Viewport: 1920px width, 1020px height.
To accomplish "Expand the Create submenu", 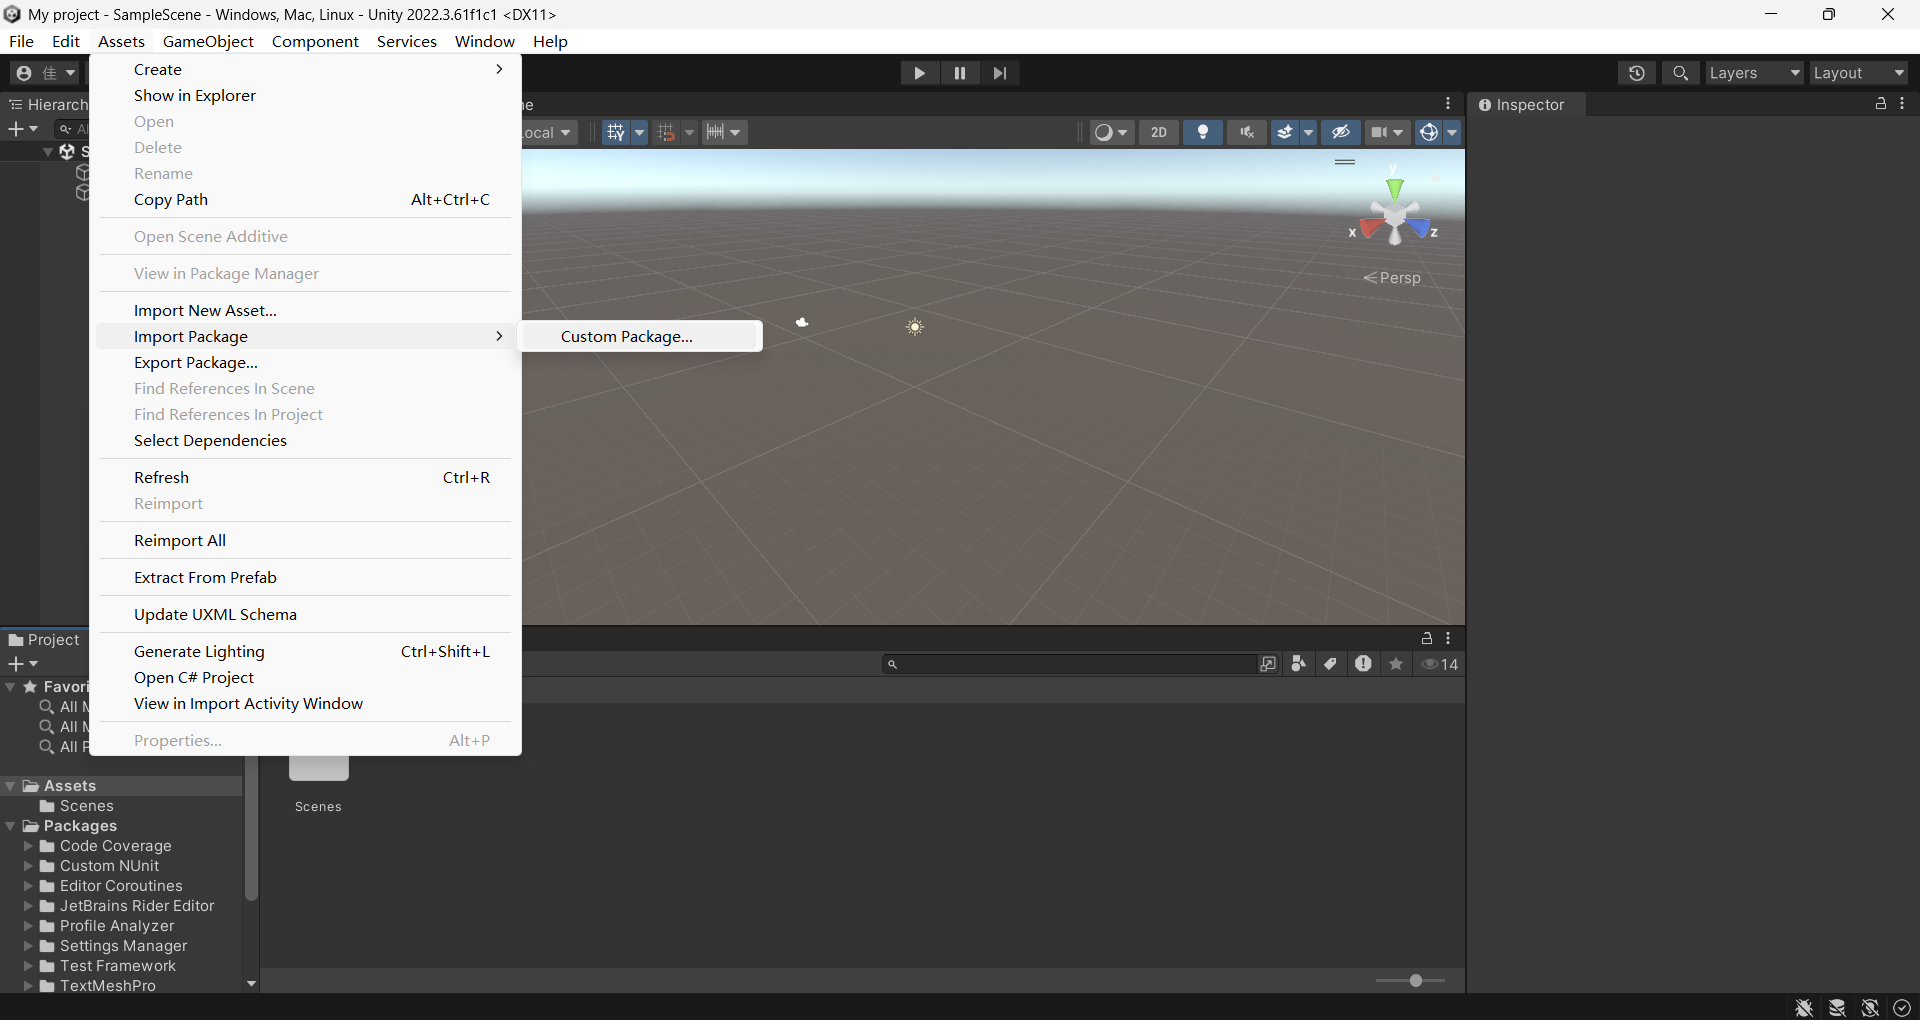I will (305, 70).
